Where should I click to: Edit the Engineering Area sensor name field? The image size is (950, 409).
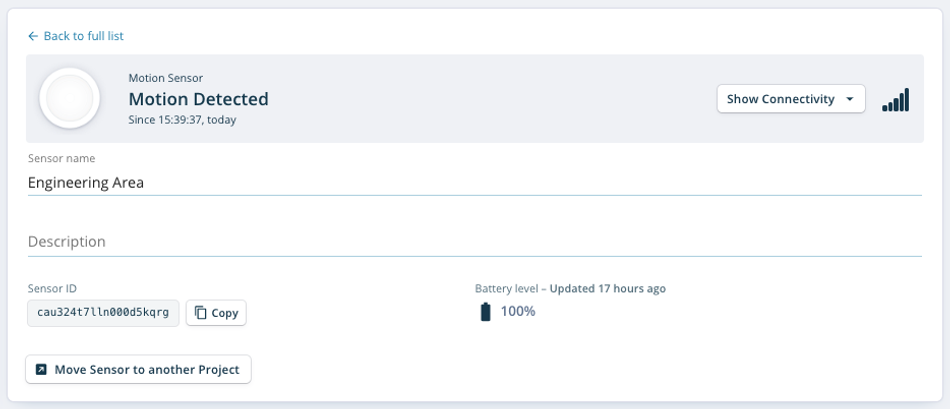474,182
